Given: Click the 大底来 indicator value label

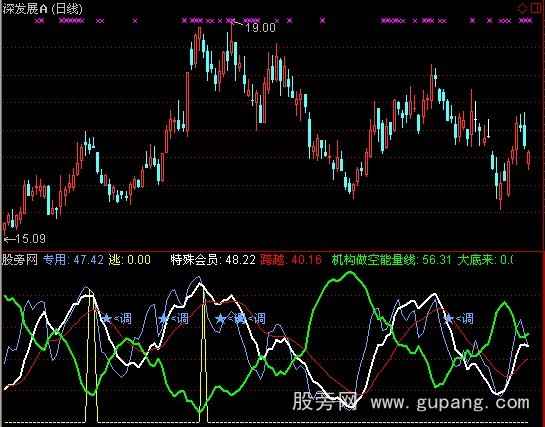Looking at the screenshot, I should click(x=485, y=260).
